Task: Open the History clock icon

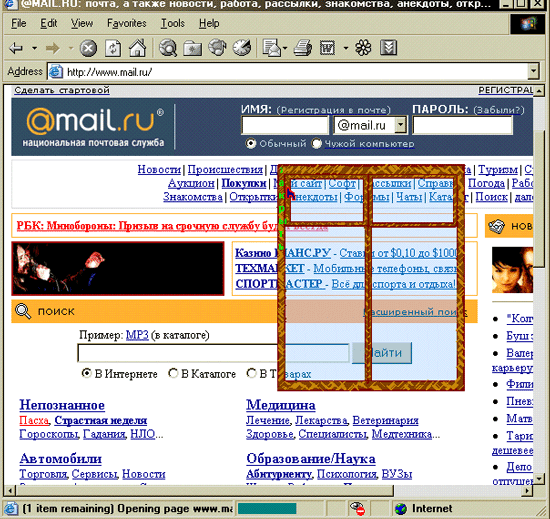Action: point(242,47)
